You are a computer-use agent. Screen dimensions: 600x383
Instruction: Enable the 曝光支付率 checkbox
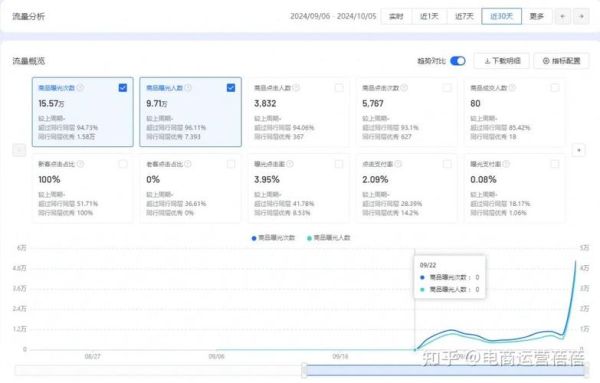click(x=555, y=164)
